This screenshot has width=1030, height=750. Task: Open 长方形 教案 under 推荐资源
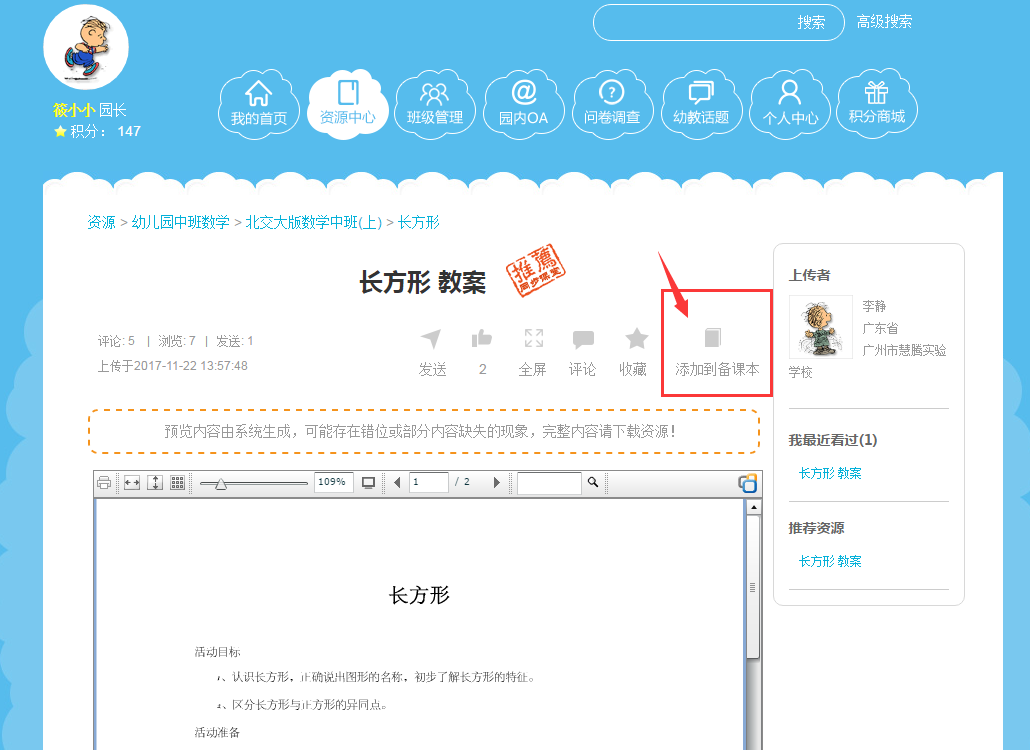(x=830, y=562)
